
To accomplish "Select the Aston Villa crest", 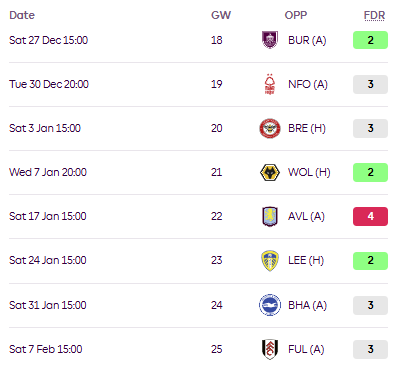I will pos(270,216).
